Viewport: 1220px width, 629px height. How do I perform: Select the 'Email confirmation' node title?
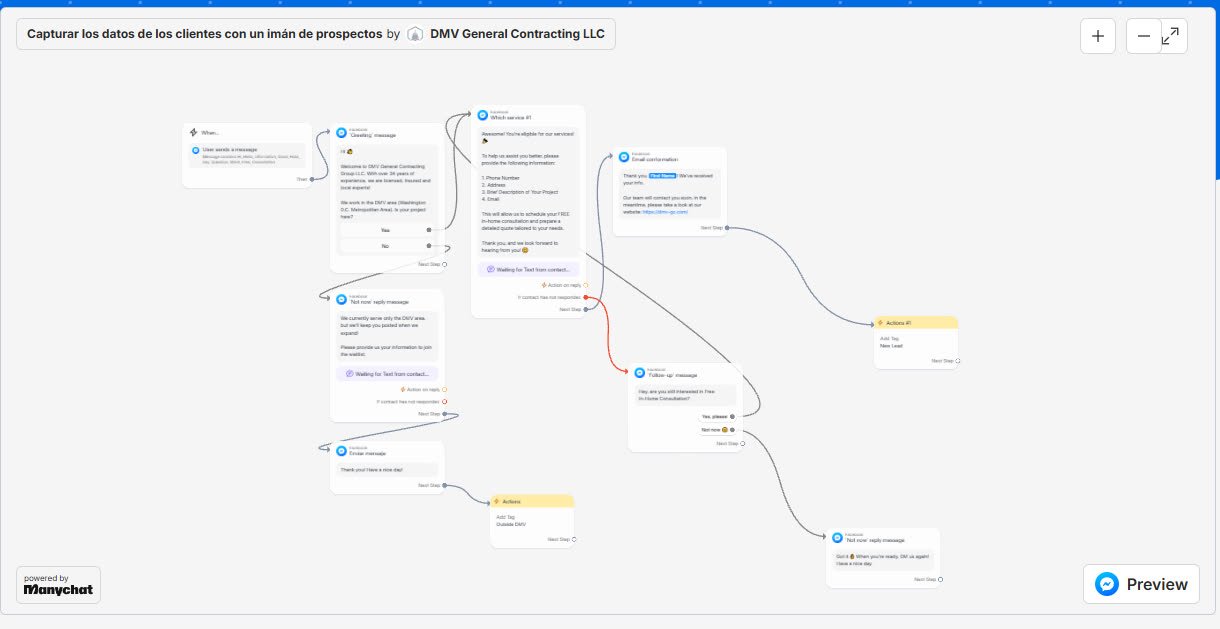pyautogui.click(x=655, y=159)
